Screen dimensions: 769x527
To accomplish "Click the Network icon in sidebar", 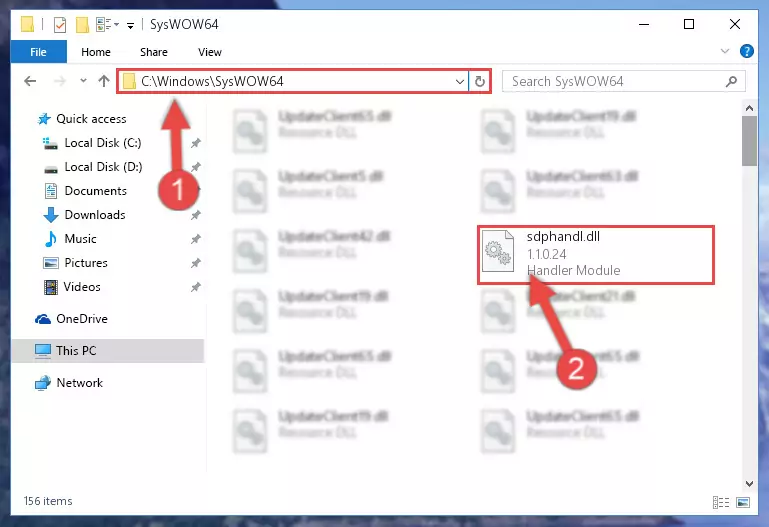I will (x=43, y=383).
